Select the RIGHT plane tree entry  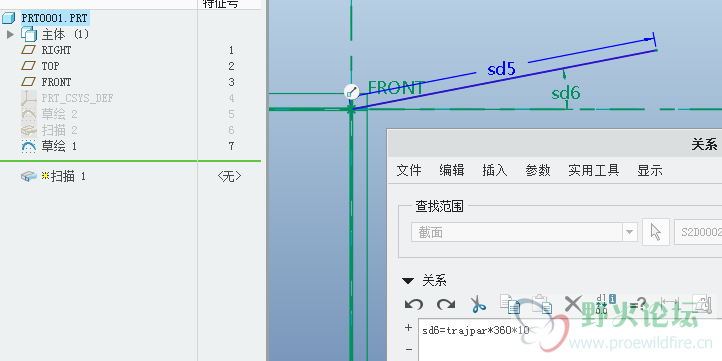[56, 50]
